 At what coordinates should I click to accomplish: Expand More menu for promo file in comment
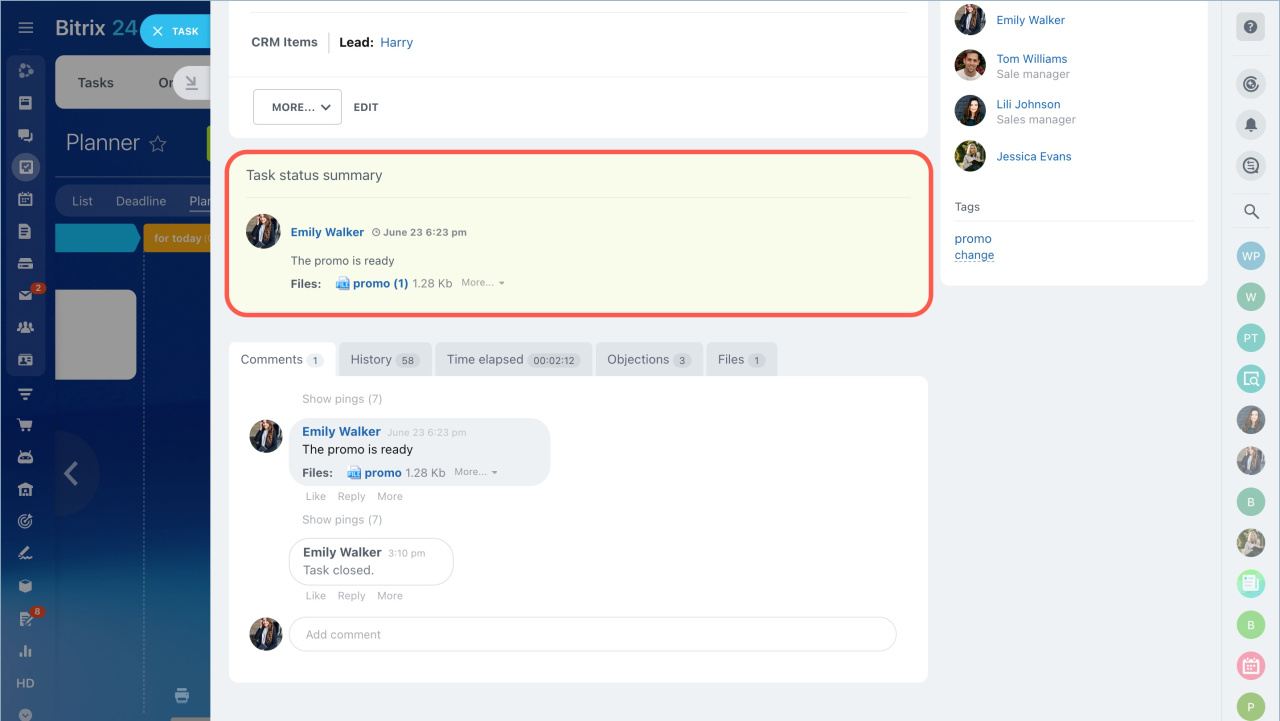tap(476, 472)
